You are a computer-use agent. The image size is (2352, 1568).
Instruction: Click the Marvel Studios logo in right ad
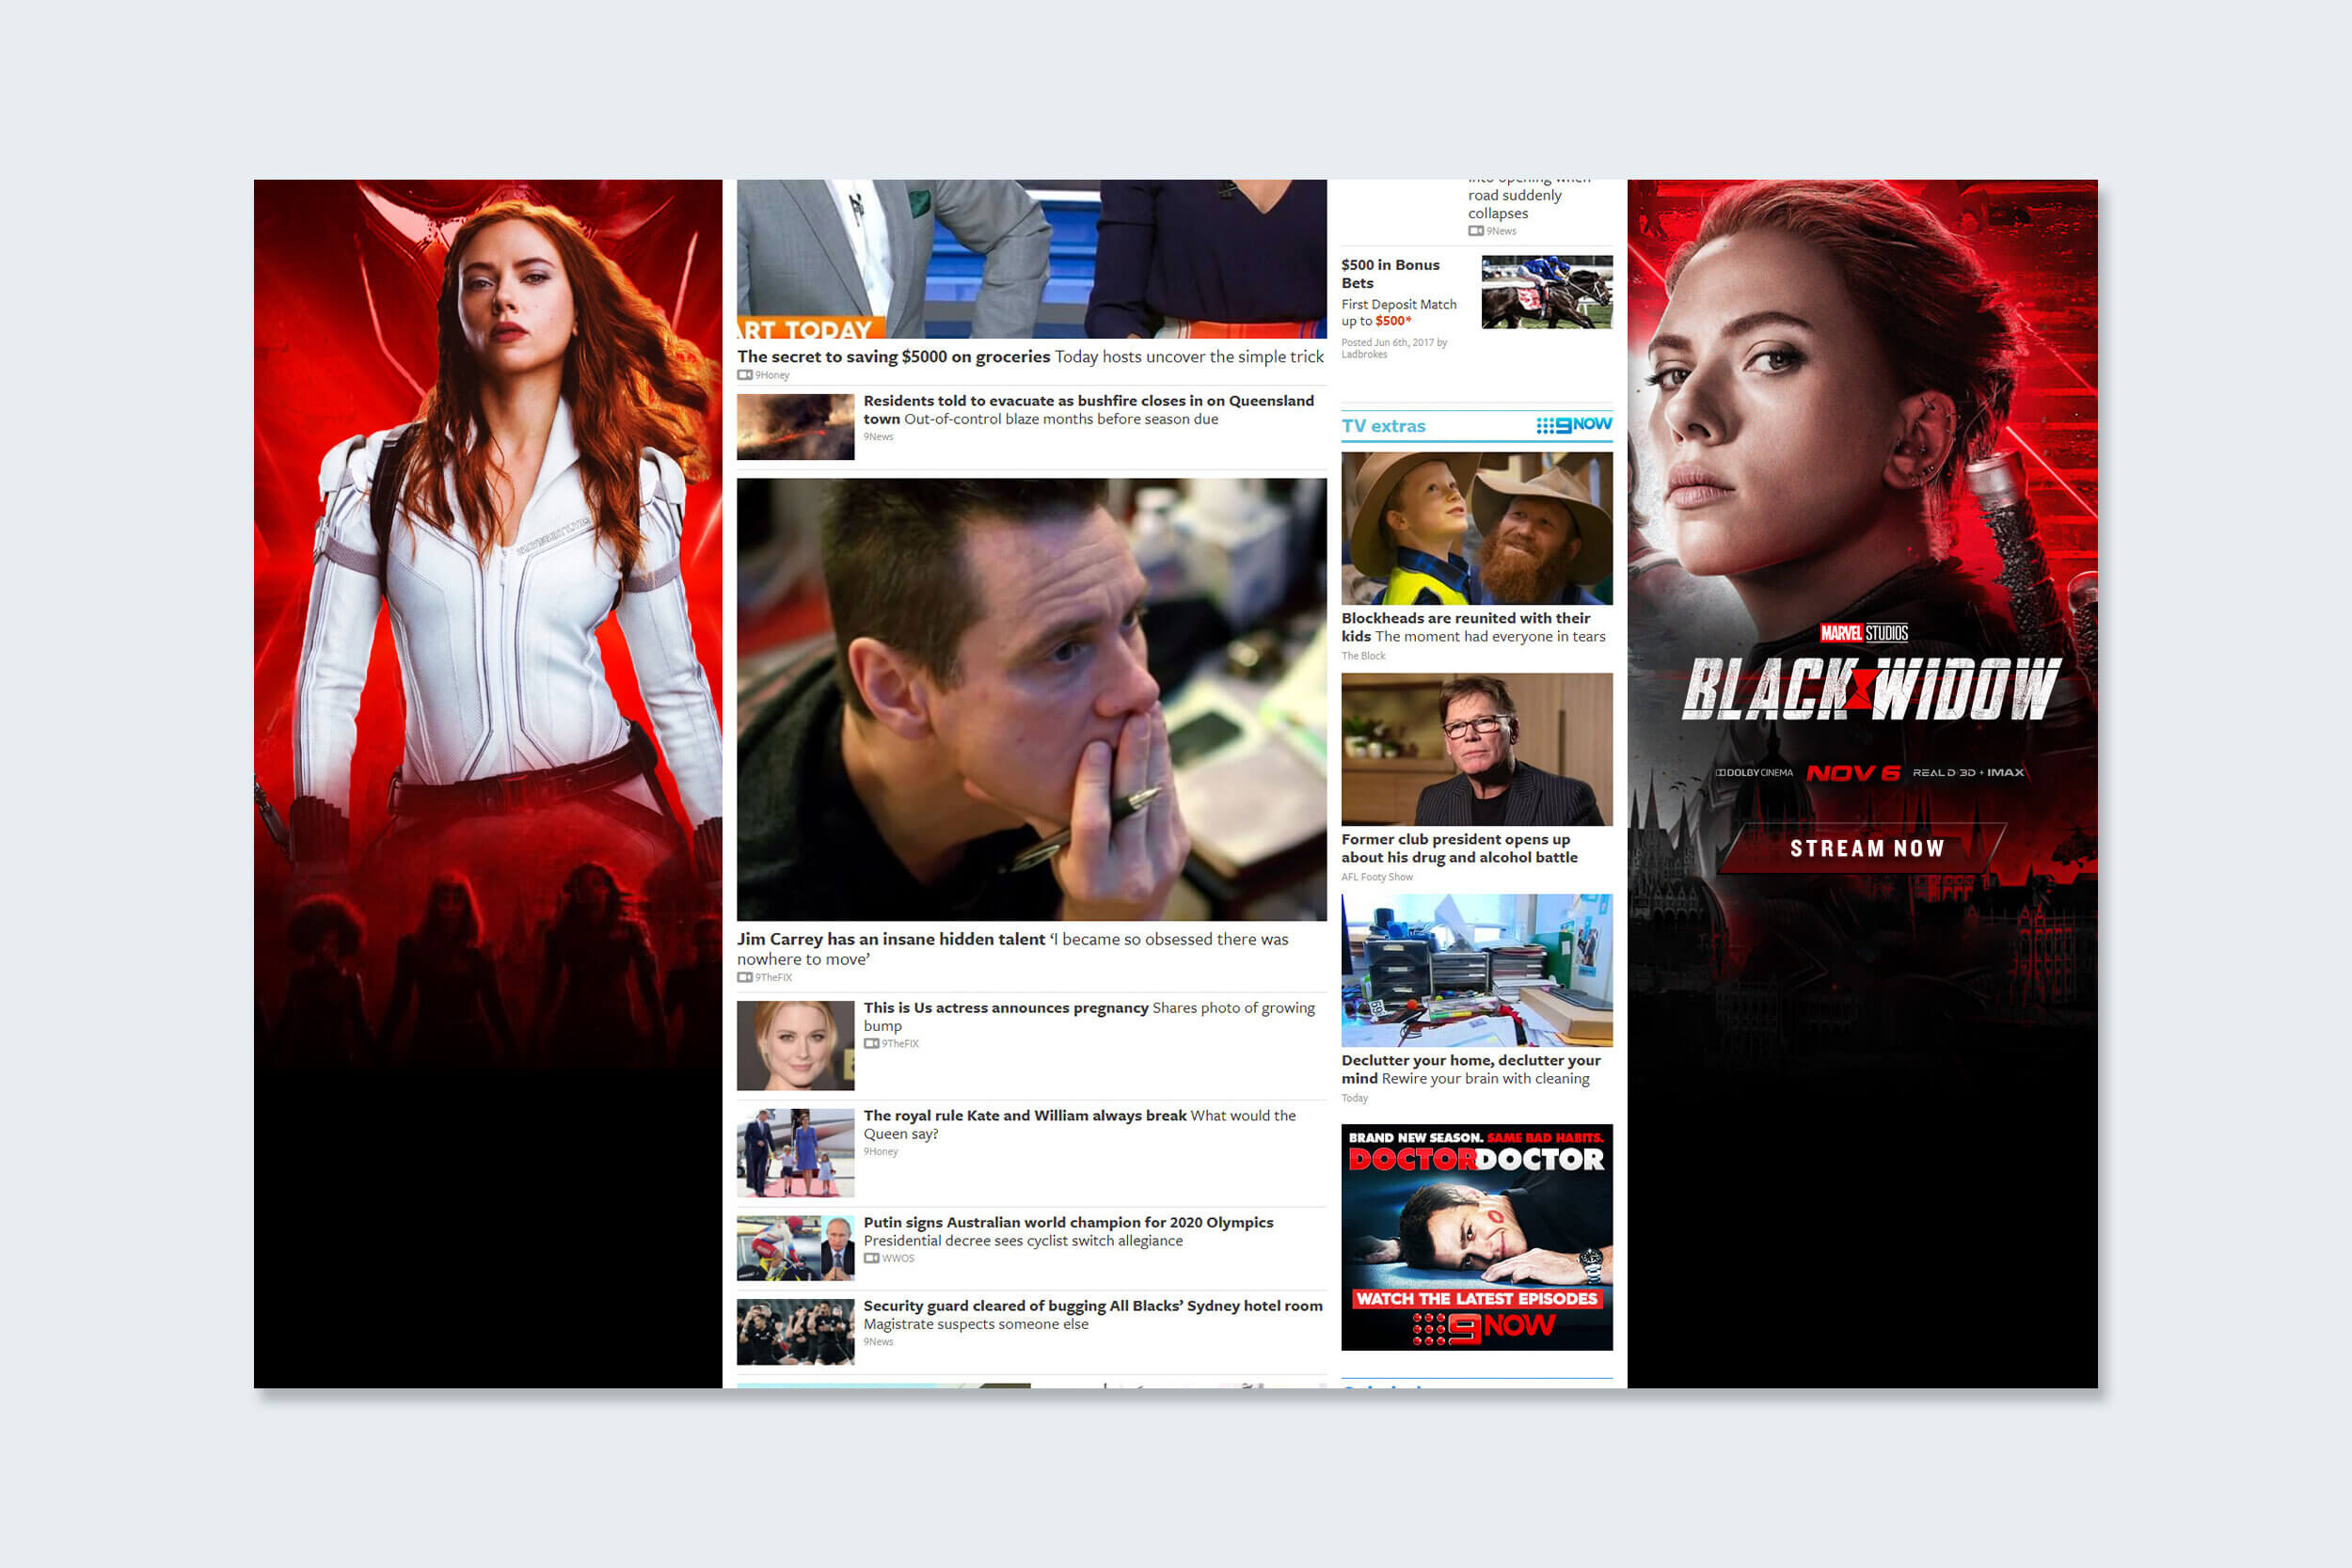(x=1864, y=633)
